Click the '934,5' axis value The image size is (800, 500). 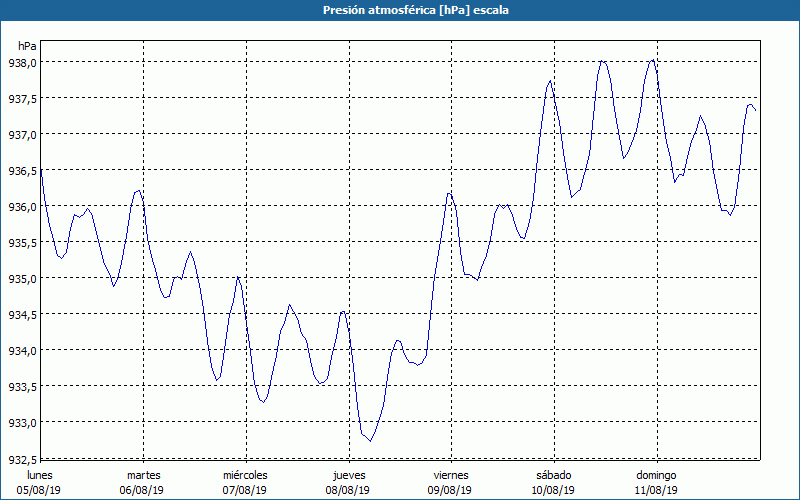[22, 315]
